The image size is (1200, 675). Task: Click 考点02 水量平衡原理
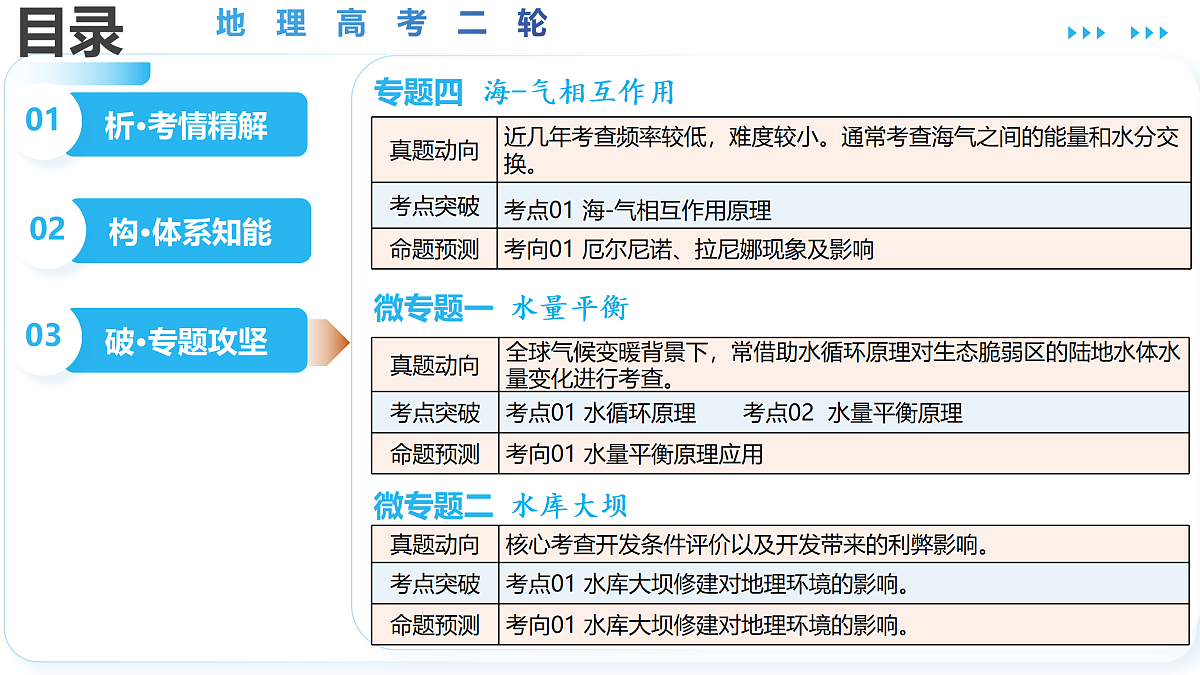853,413
